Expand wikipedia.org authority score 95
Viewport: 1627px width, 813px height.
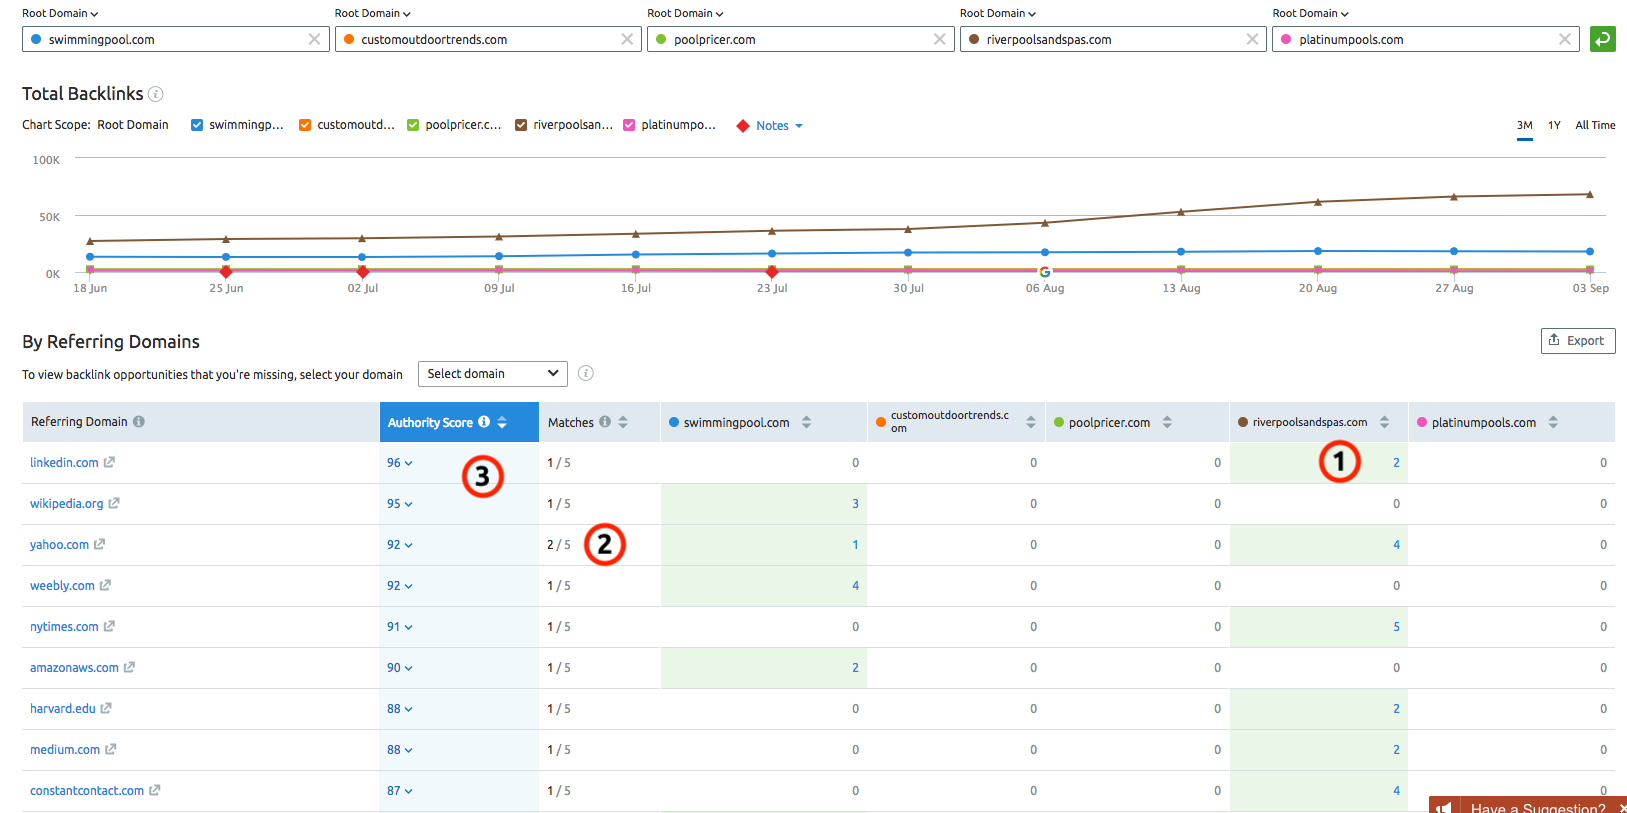coord(400,504)
